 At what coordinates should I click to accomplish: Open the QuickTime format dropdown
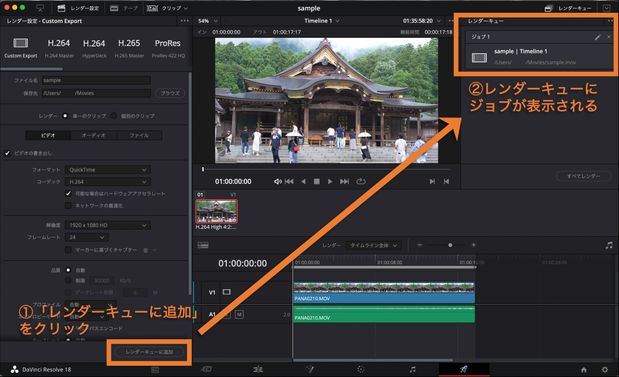(x=107, y=170)
